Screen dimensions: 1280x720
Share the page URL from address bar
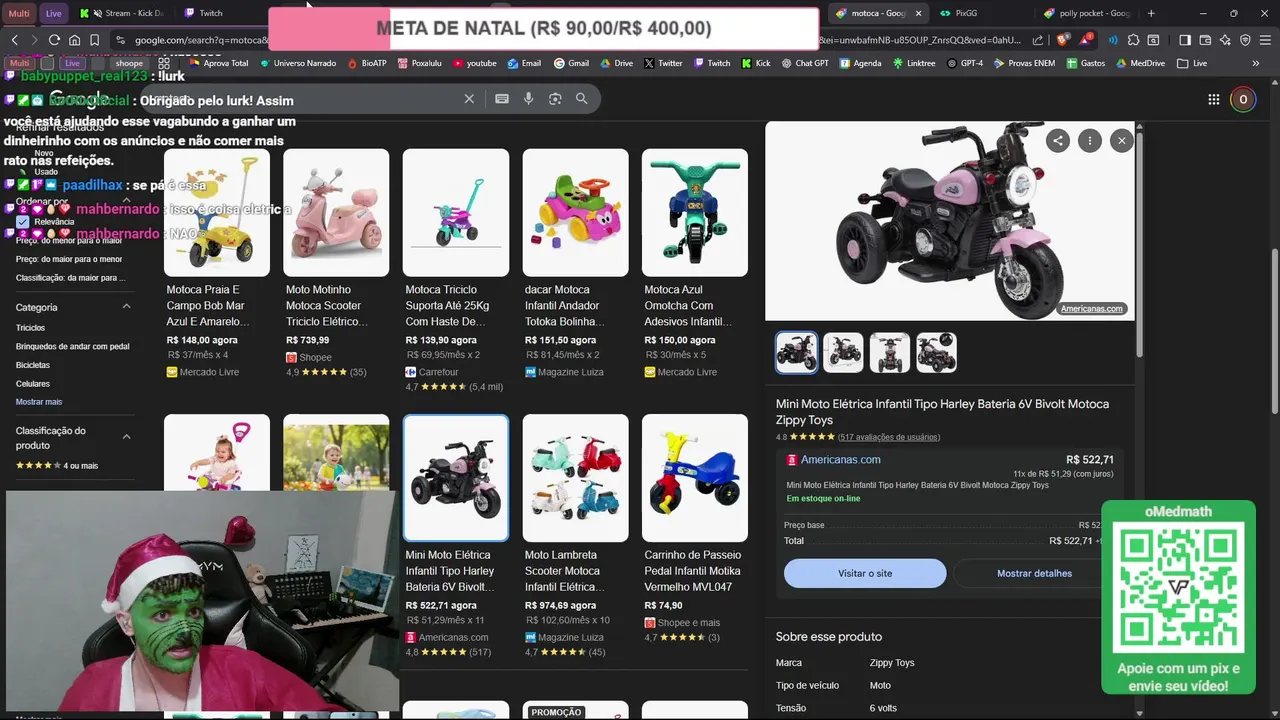[x=1037, y=40]
